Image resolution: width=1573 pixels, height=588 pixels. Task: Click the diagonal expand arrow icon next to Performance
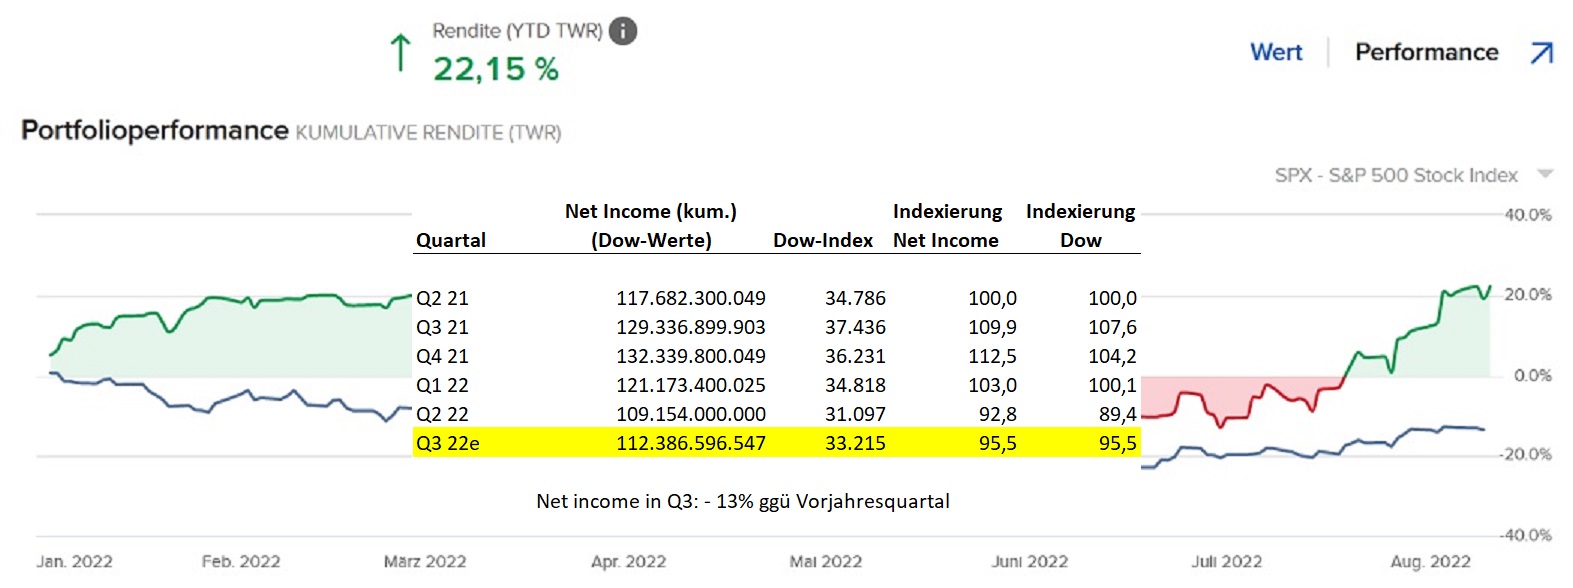point(1542,52)
